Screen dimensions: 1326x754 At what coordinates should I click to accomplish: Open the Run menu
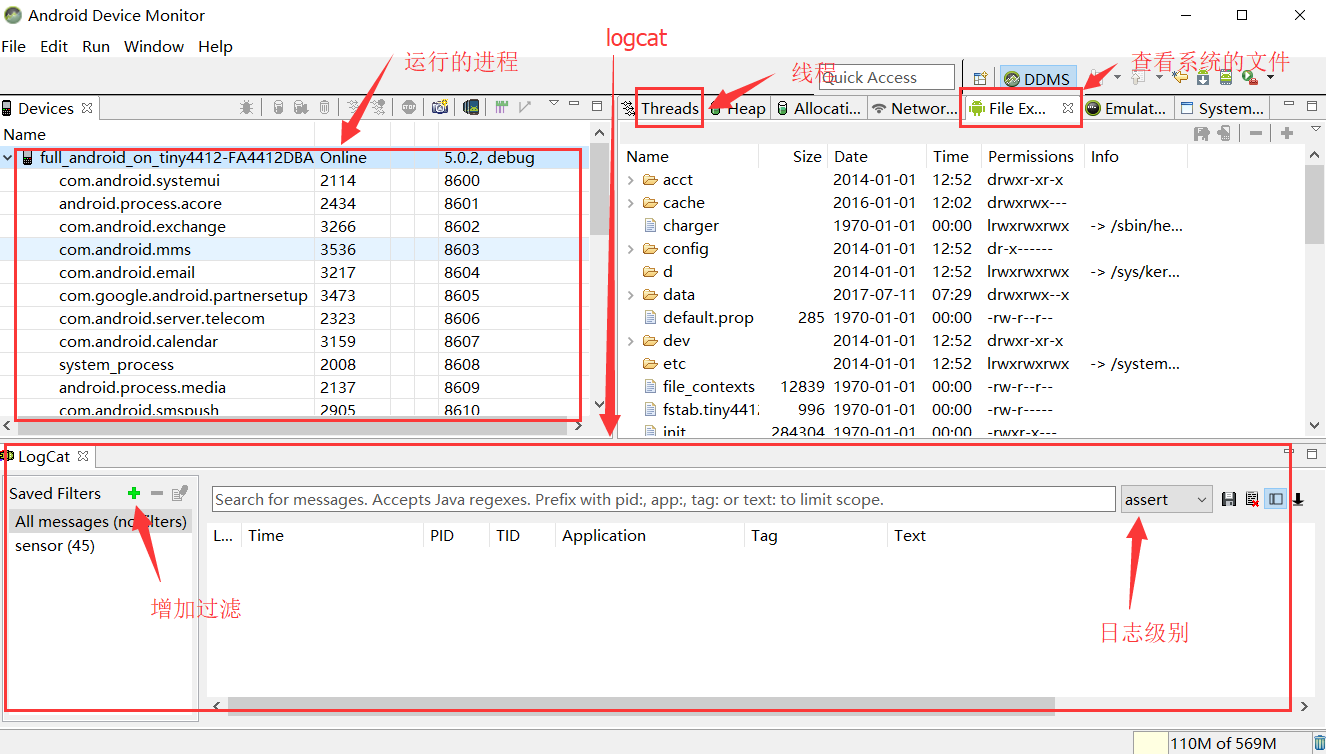point(96,46)
